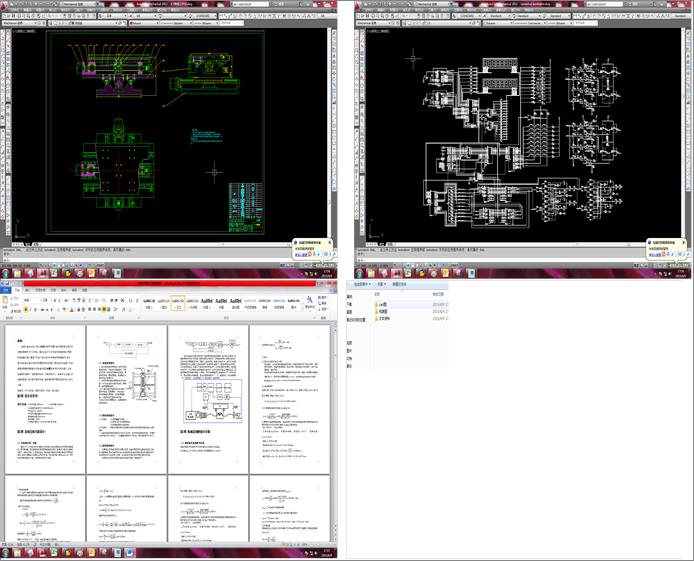Open the 包含到库中 dropdown in Explorer
694x561 pixels.
click(x=362, y=284)
